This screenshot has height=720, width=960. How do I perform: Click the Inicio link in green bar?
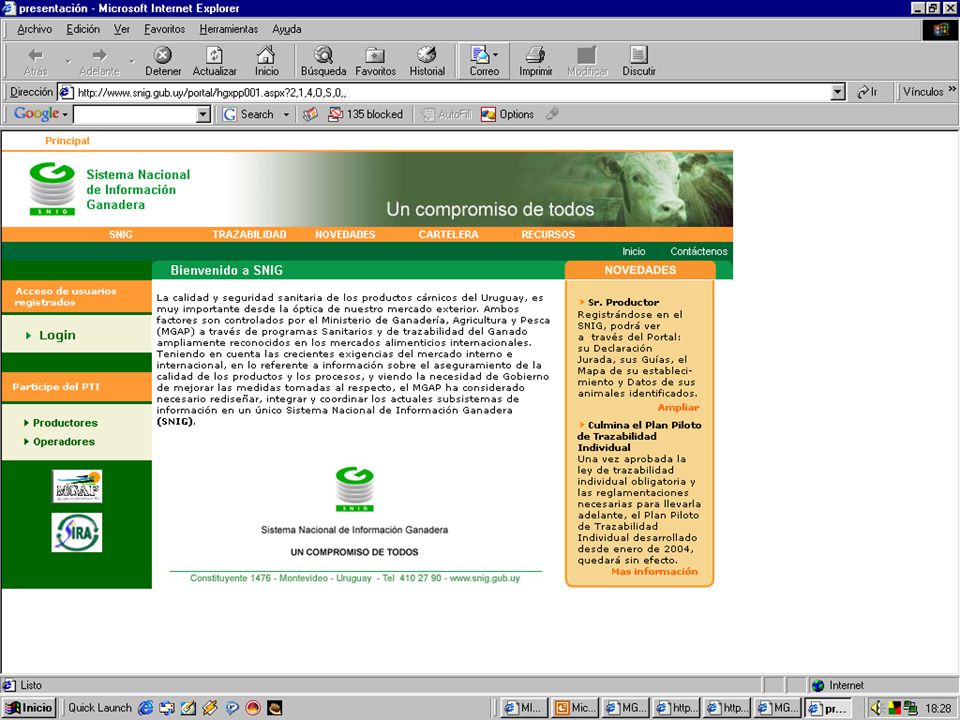pyautogui.click(x=634, y=252)
